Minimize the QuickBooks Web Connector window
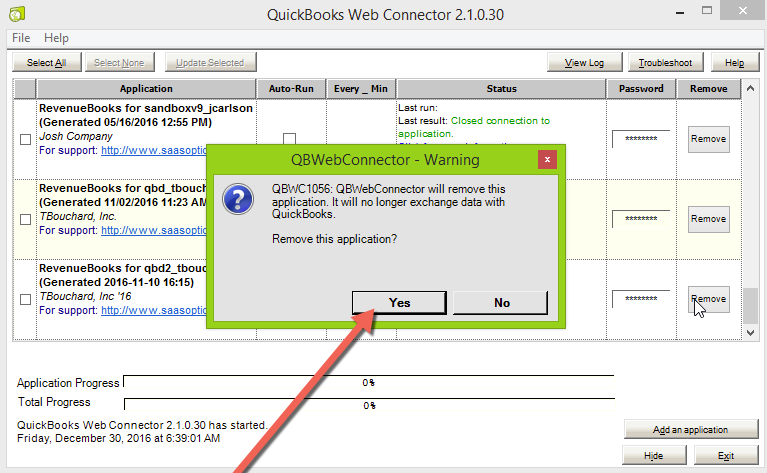Screen dimensions: 767x473 pos(680,12)
